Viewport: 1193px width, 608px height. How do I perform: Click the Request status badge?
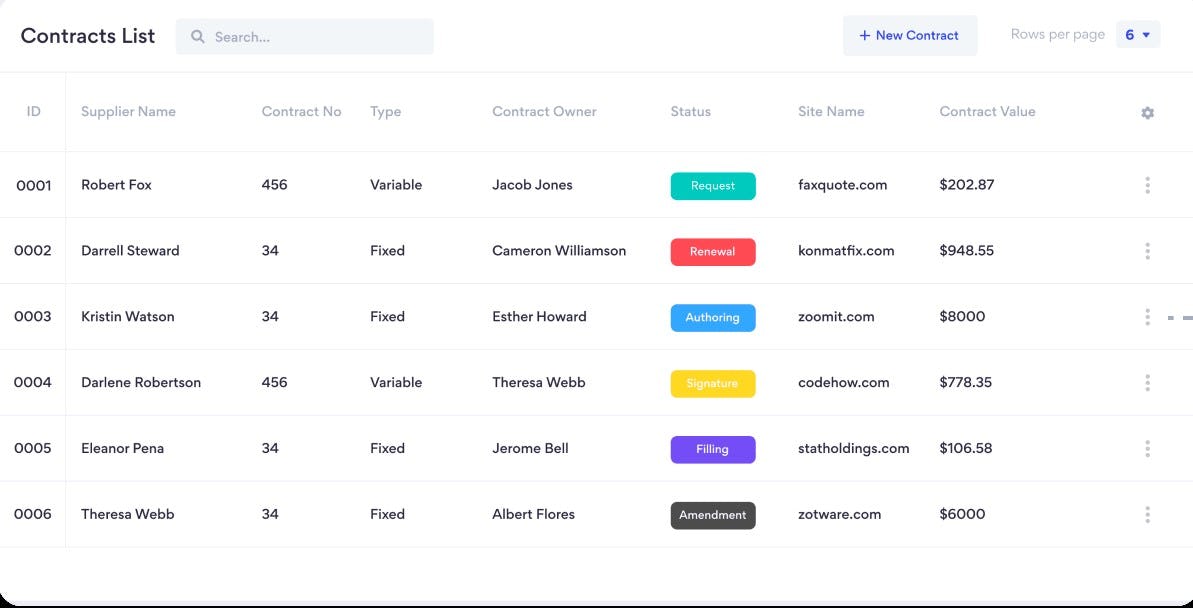tap(713, 185)
